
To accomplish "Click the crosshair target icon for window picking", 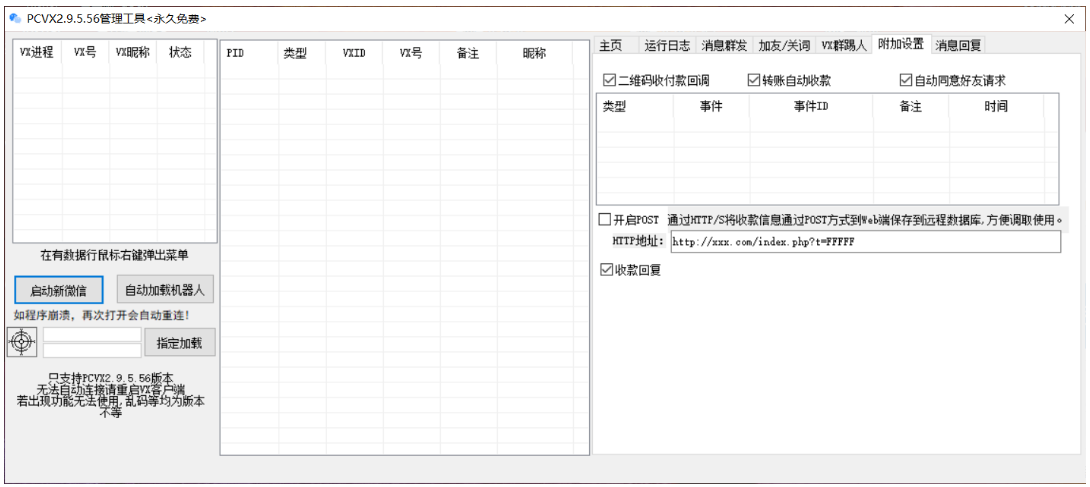I will (24, 341).
